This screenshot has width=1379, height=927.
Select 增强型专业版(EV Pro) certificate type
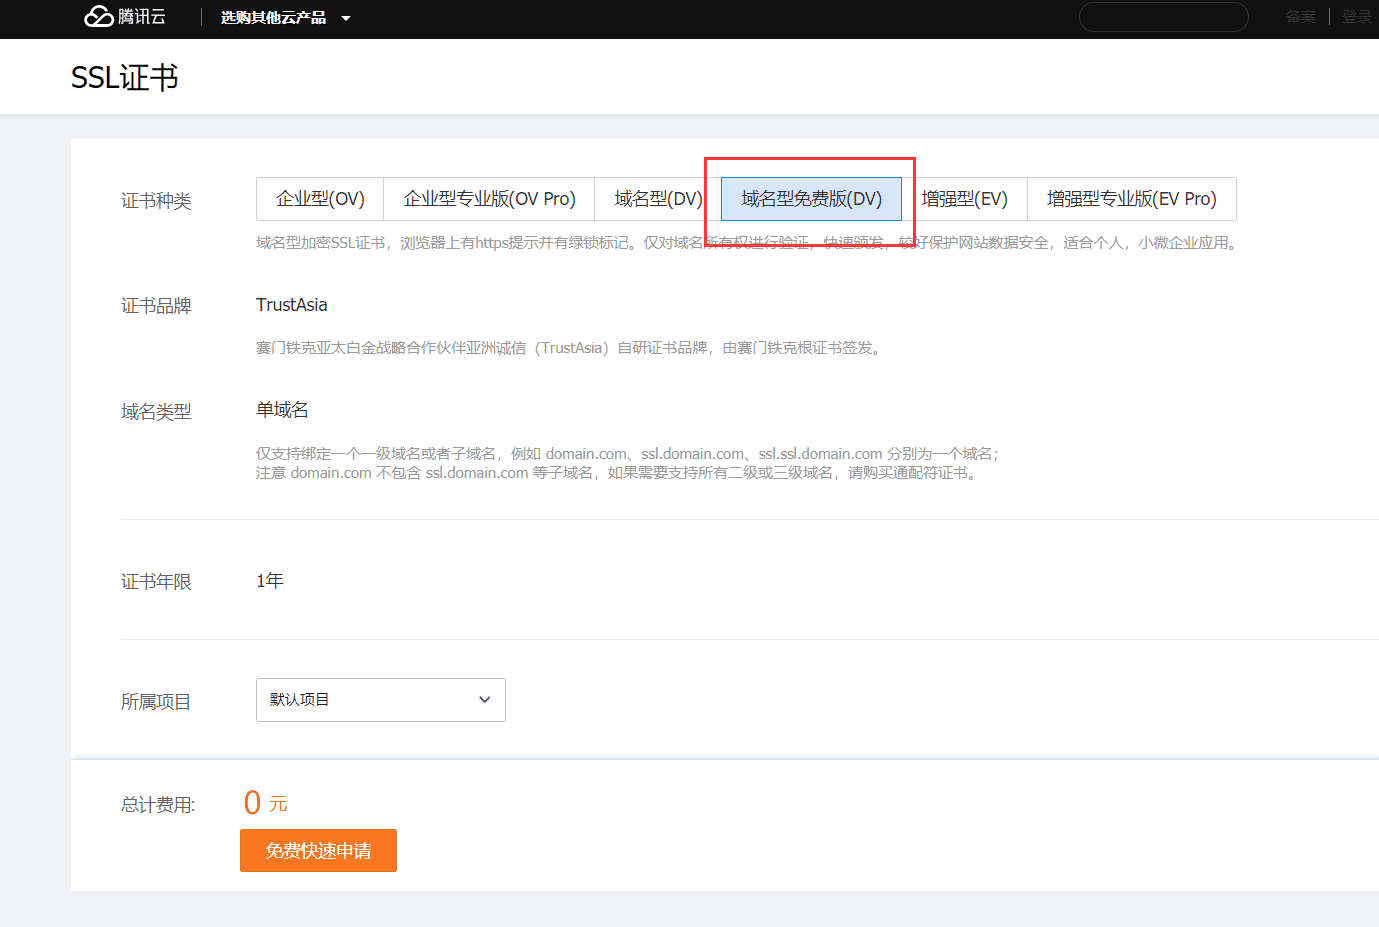(1131, 199)
